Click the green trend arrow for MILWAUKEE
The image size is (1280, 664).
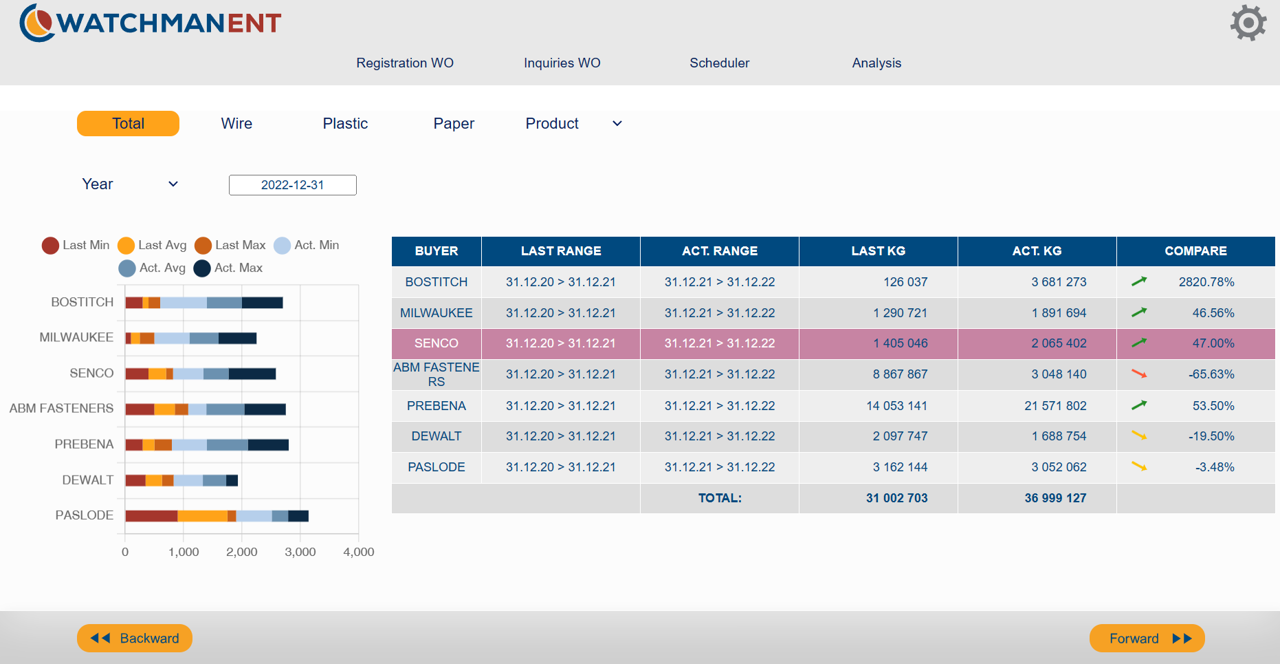tap(1139, 313)
